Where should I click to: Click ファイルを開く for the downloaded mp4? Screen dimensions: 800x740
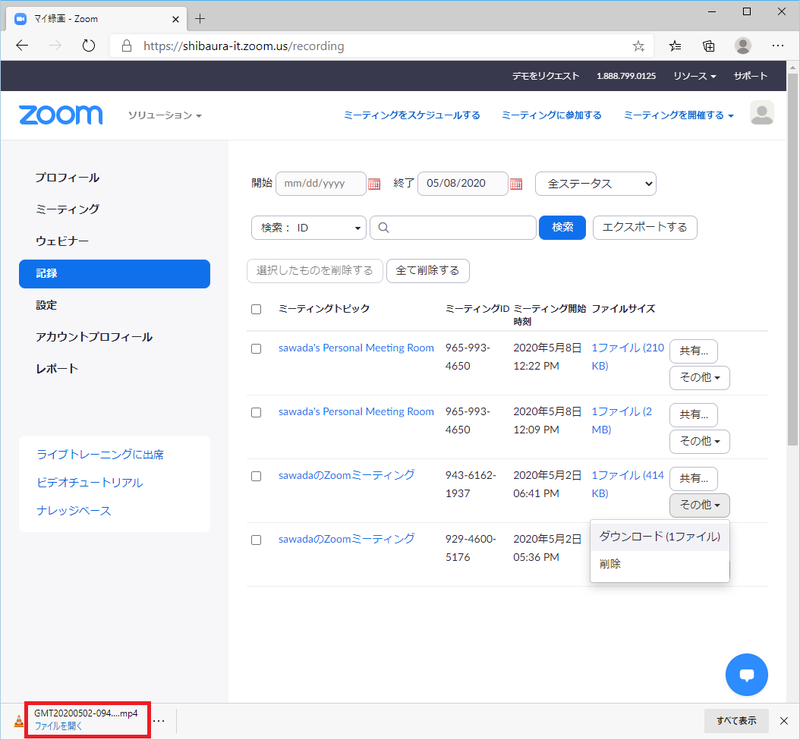tap(58, 726)
